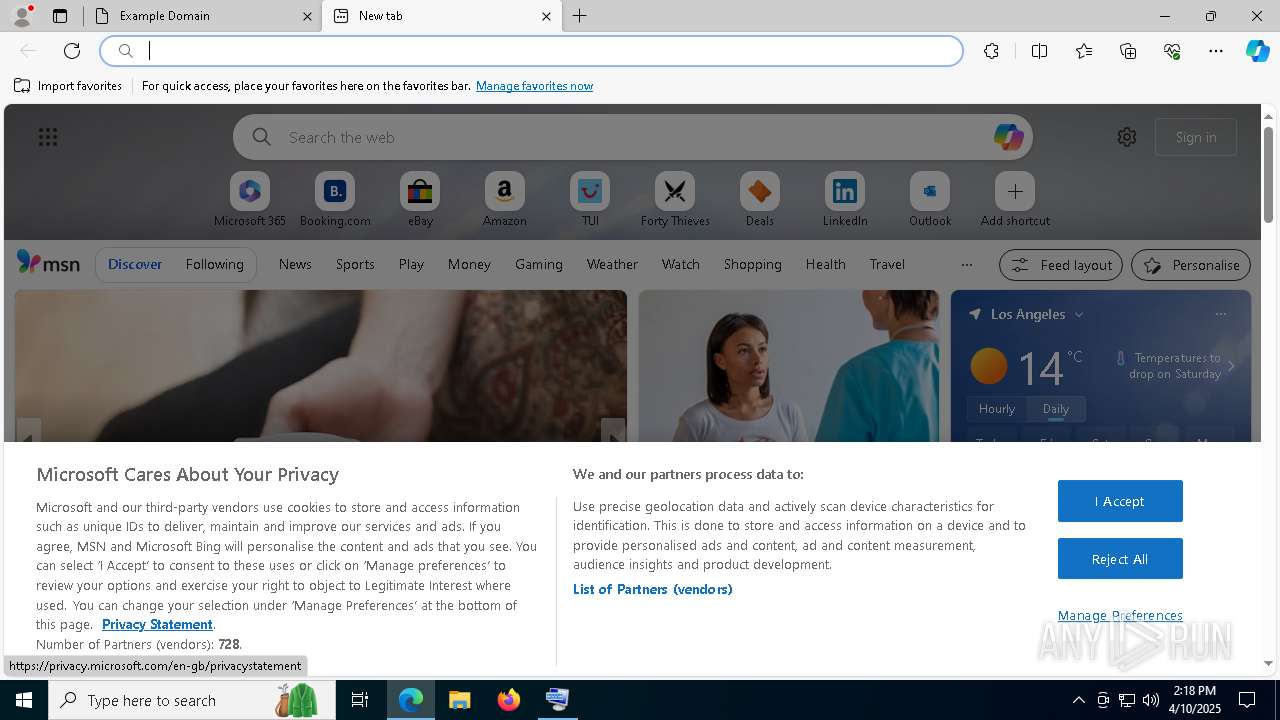Open Copilot sidebar icon
This screenshot has width=1280, height=720.
[1257, 51]
